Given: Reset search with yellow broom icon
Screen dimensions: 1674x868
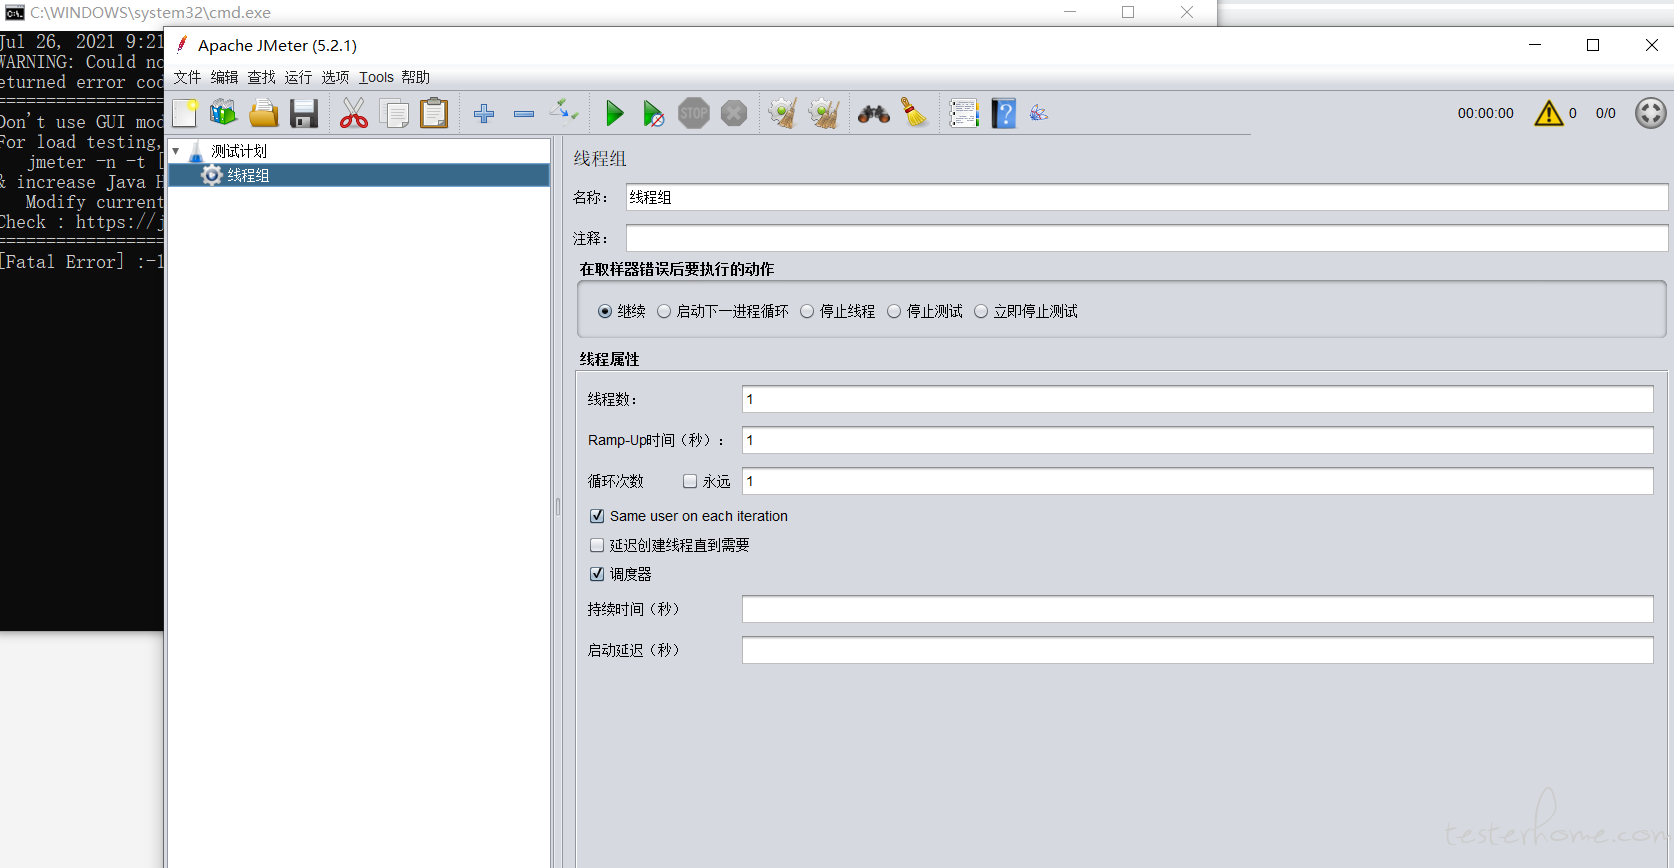Looking at the screenshot, I should click(x=914, y=113).
